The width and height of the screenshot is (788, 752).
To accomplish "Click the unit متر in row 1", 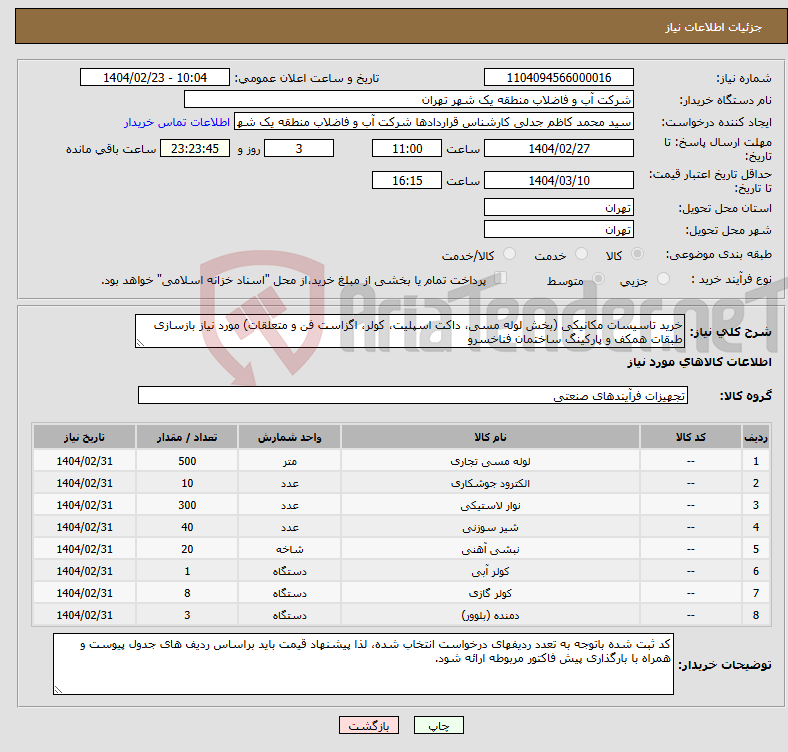I will pyautogui.click(x=289, y=461).
